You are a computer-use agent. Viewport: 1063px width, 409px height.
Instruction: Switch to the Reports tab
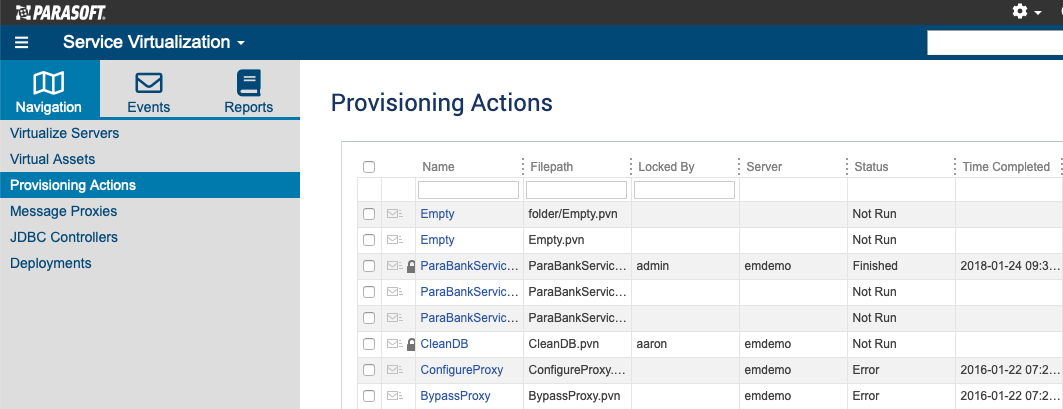point(249,89)
